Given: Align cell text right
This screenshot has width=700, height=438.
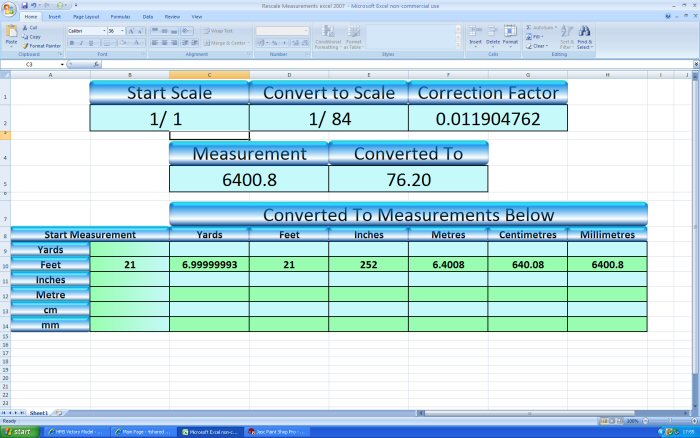Looking at the screenshot, I should click(174, 43).
